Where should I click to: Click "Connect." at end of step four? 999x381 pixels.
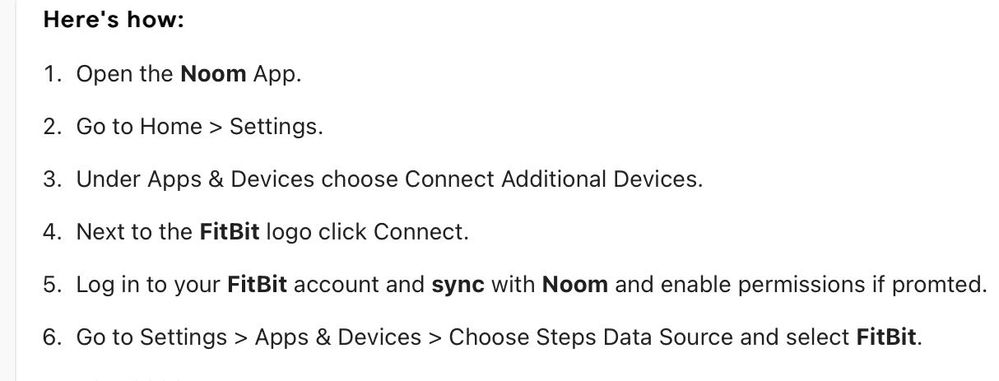point(420,231)
